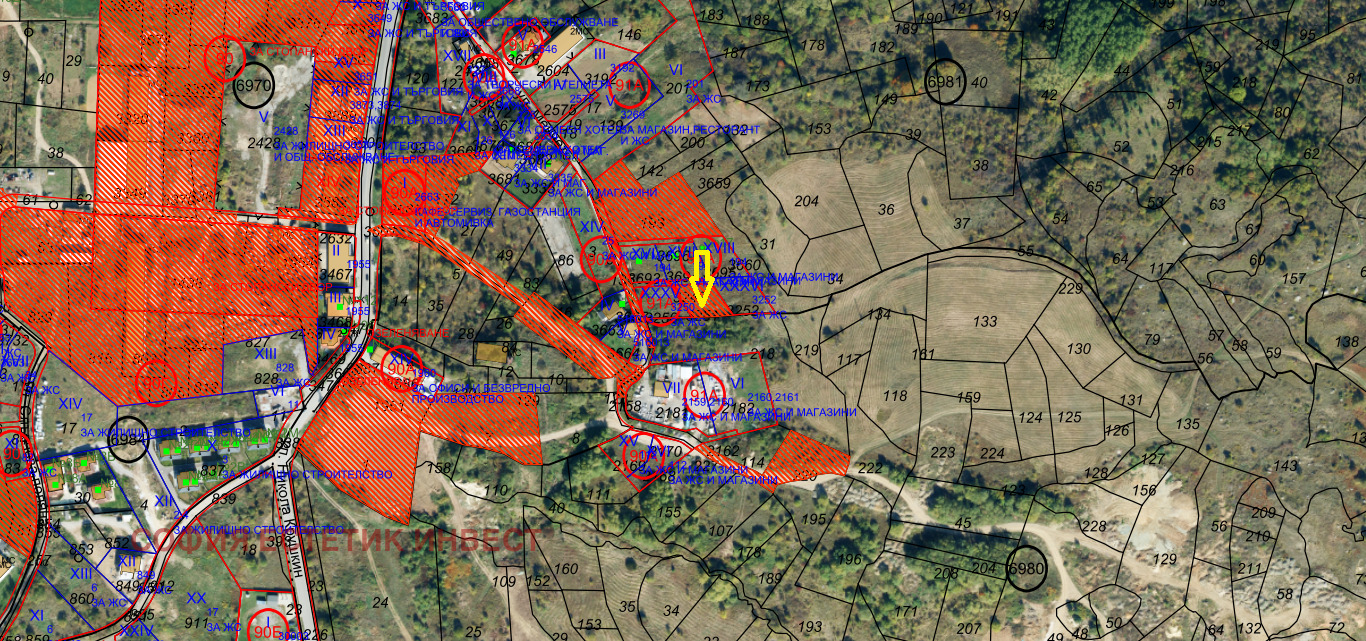Image resolution: width=1366 pixels, height=641 pixels.
Task: Click the black circle labeled 6984
Action: (128, 440)
